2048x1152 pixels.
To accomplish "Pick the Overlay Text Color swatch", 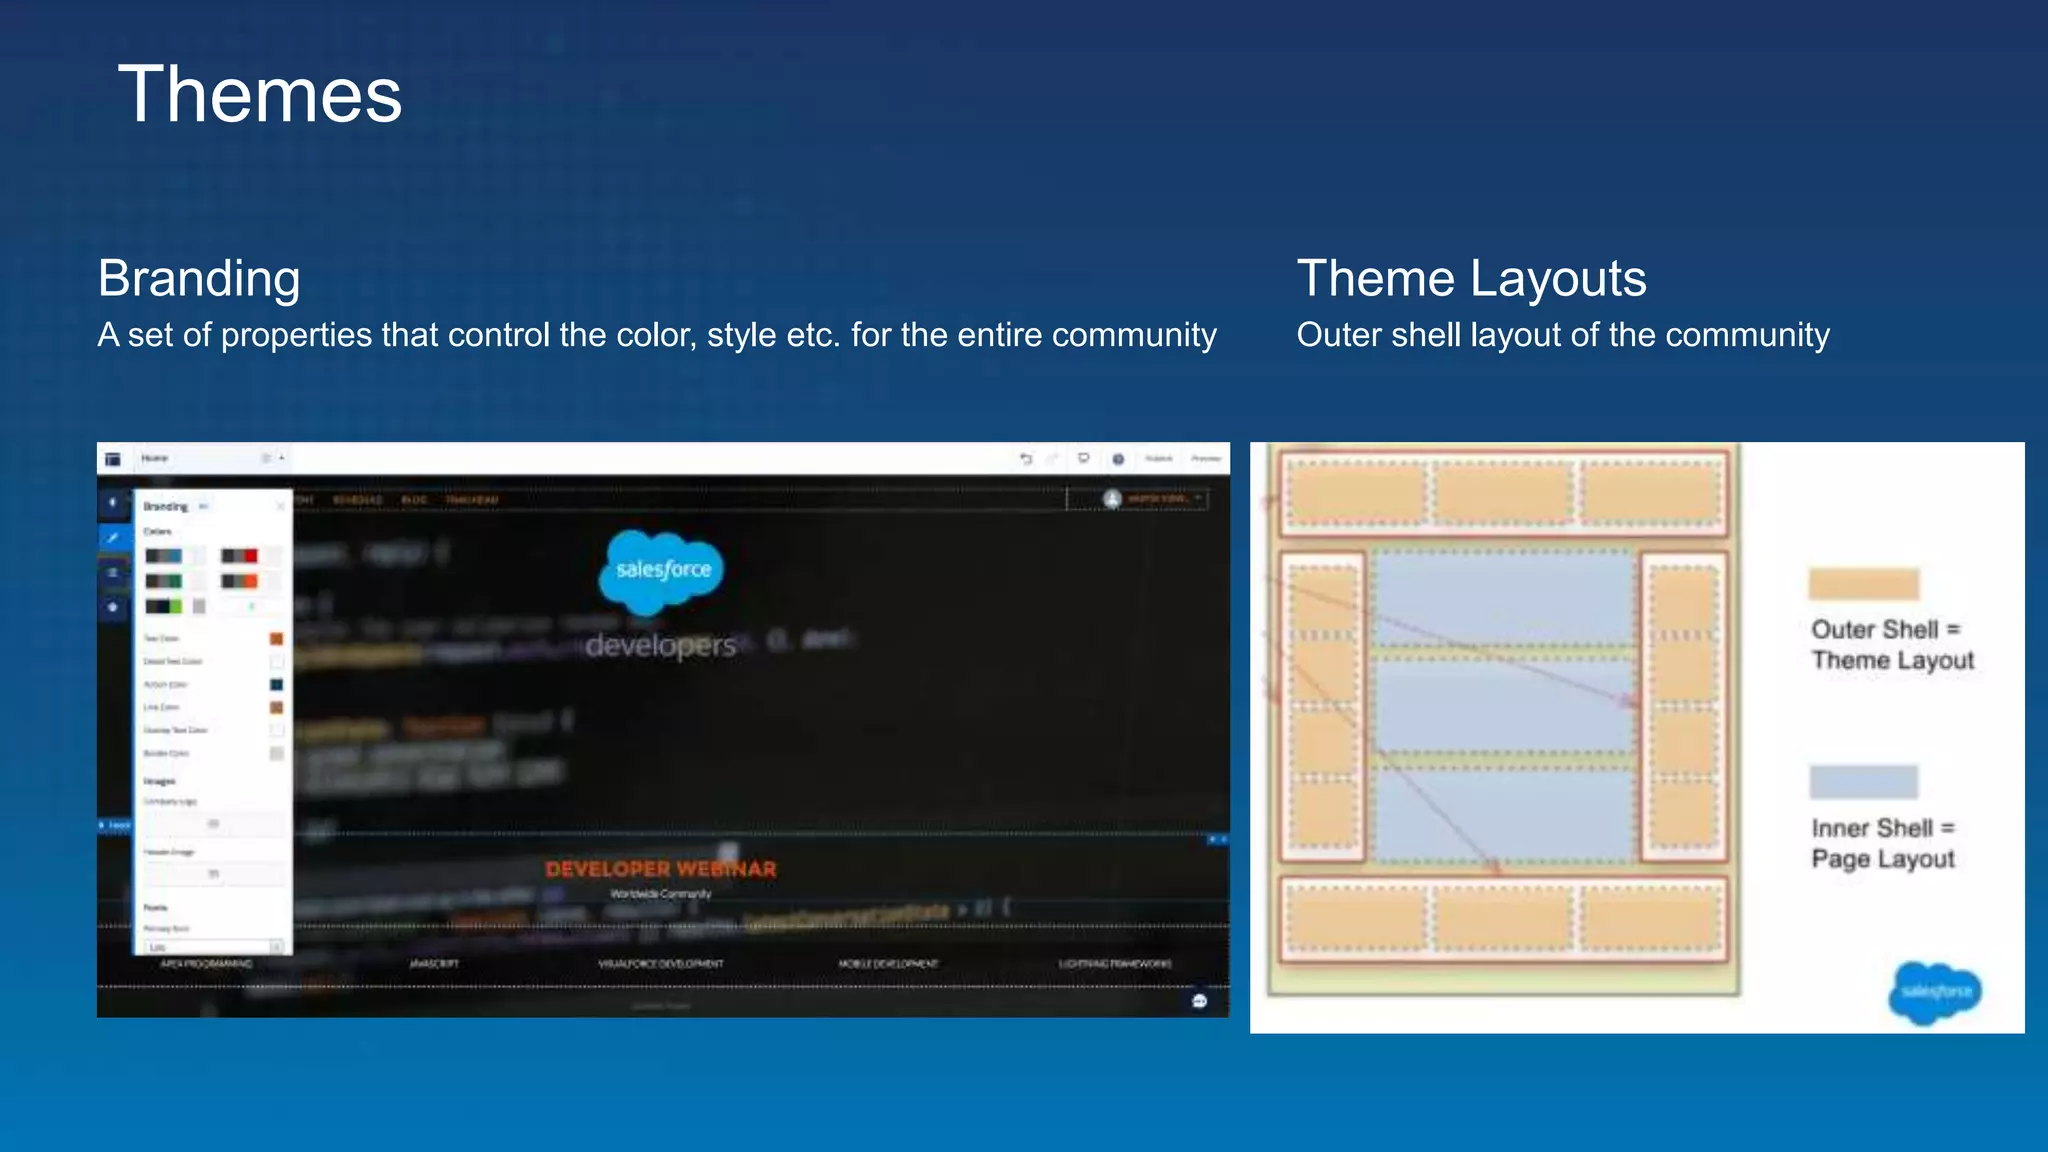I will click(x=277, y=731).
